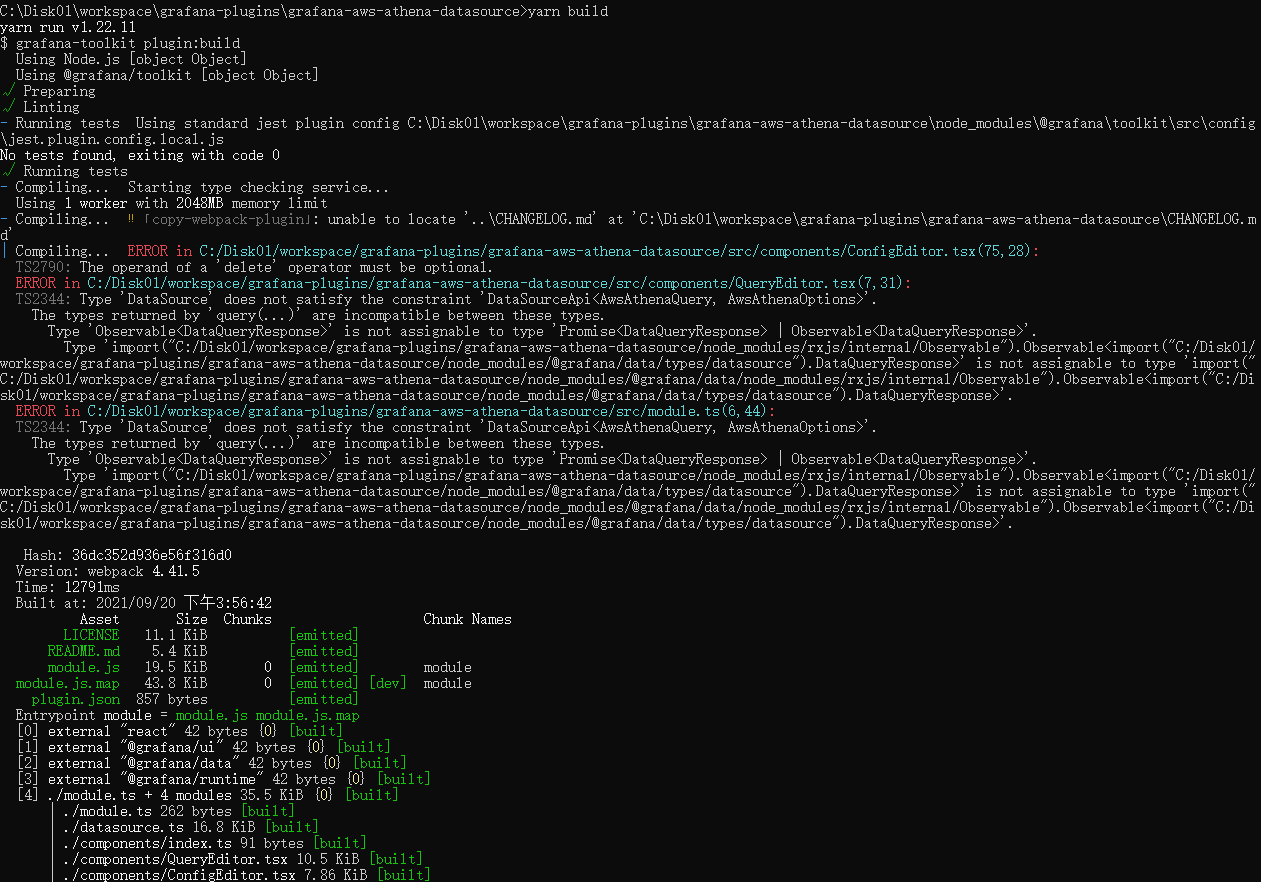Click '[1] external "@grafana/ui"' line
1261x882 pixels.
203,747
